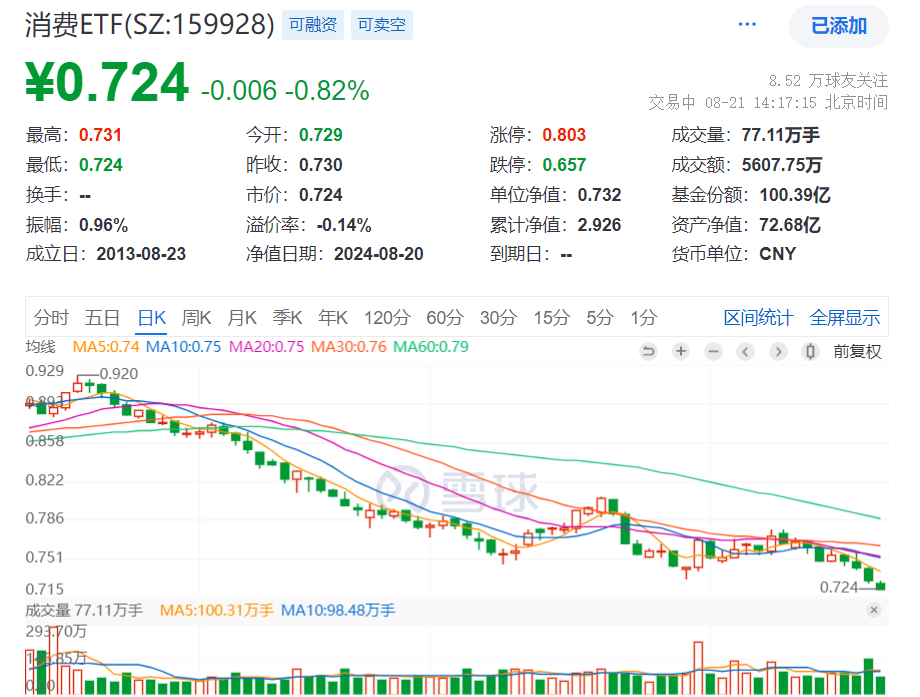Screen dimensions: 920x697
Task: Click the 昨收 value 0.730
Action: click(321, 165)
